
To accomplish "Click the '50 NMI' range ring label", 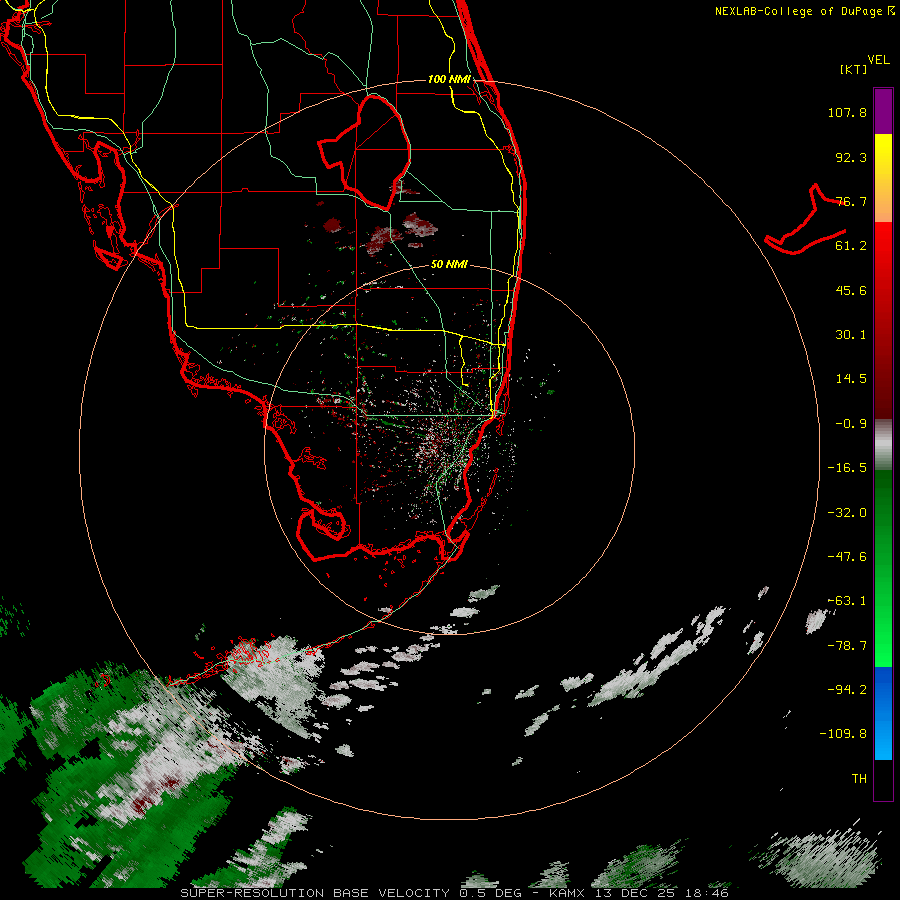I will click(449, 265).
